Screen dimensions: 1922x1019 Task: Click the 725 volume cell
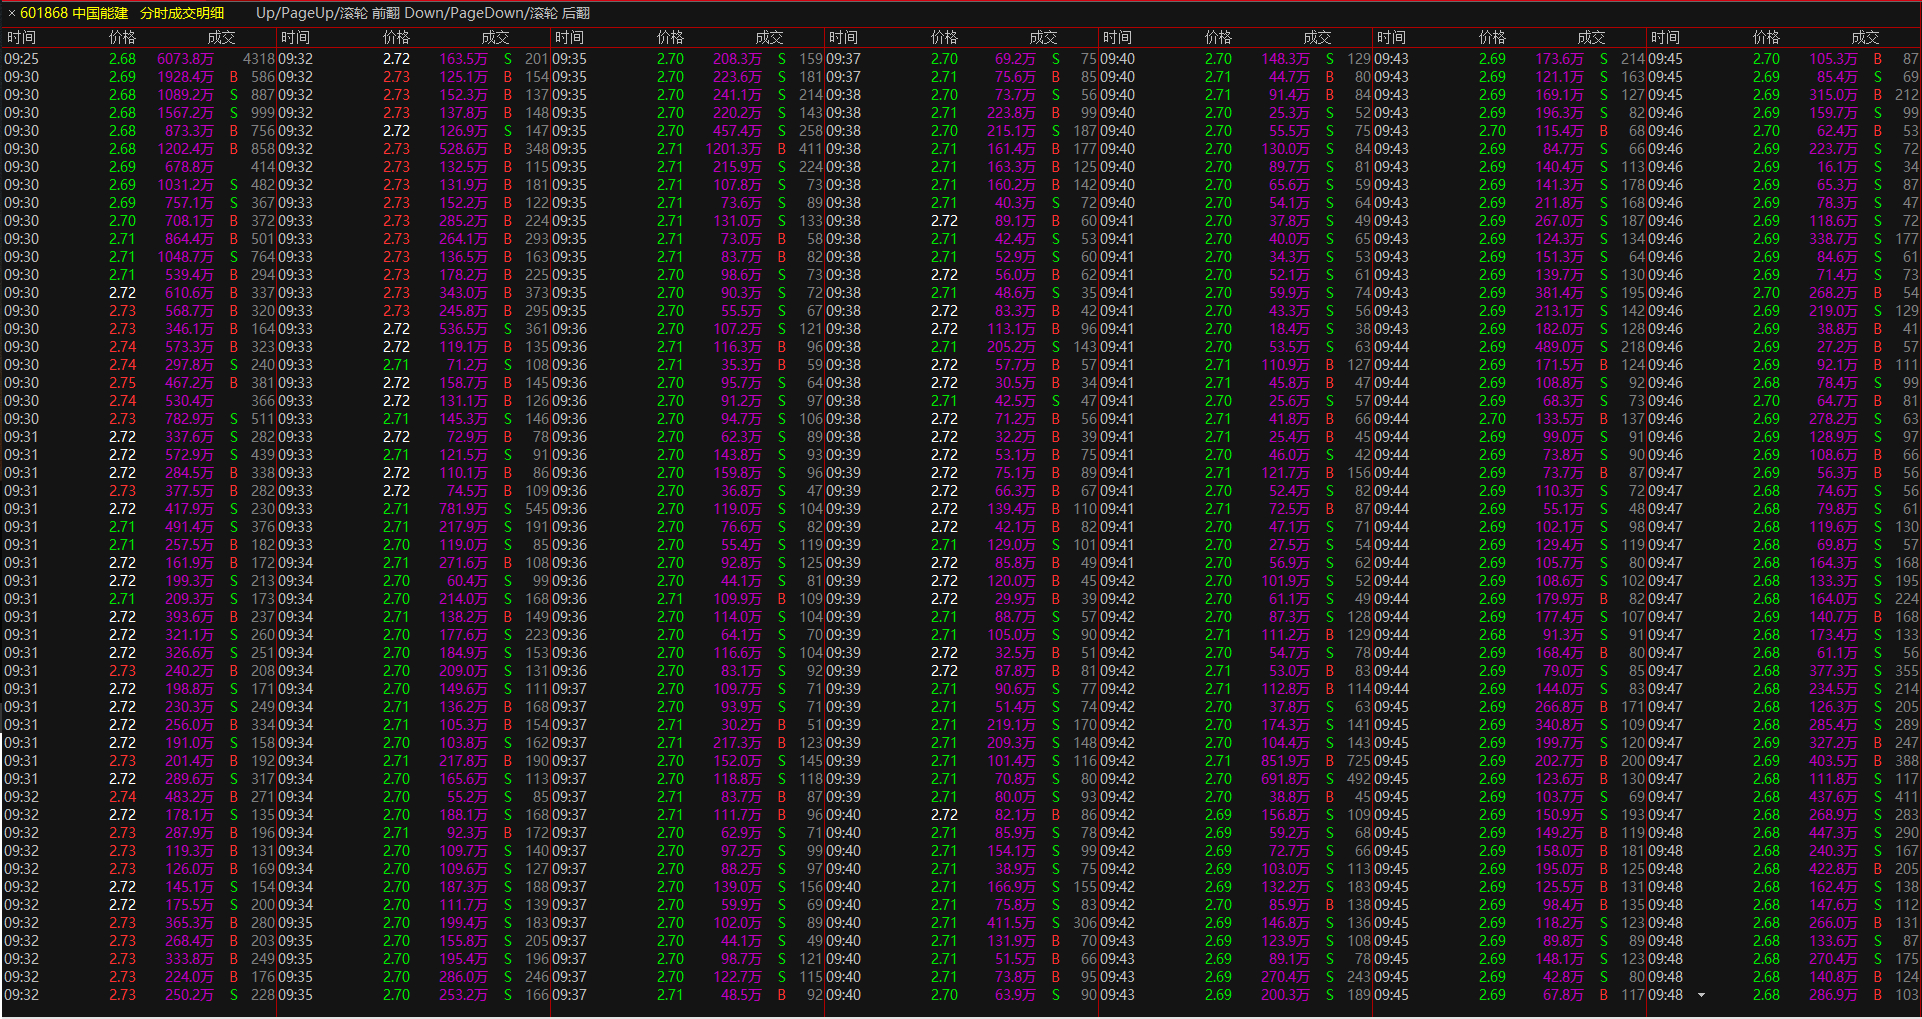(x=1359, y=761)
